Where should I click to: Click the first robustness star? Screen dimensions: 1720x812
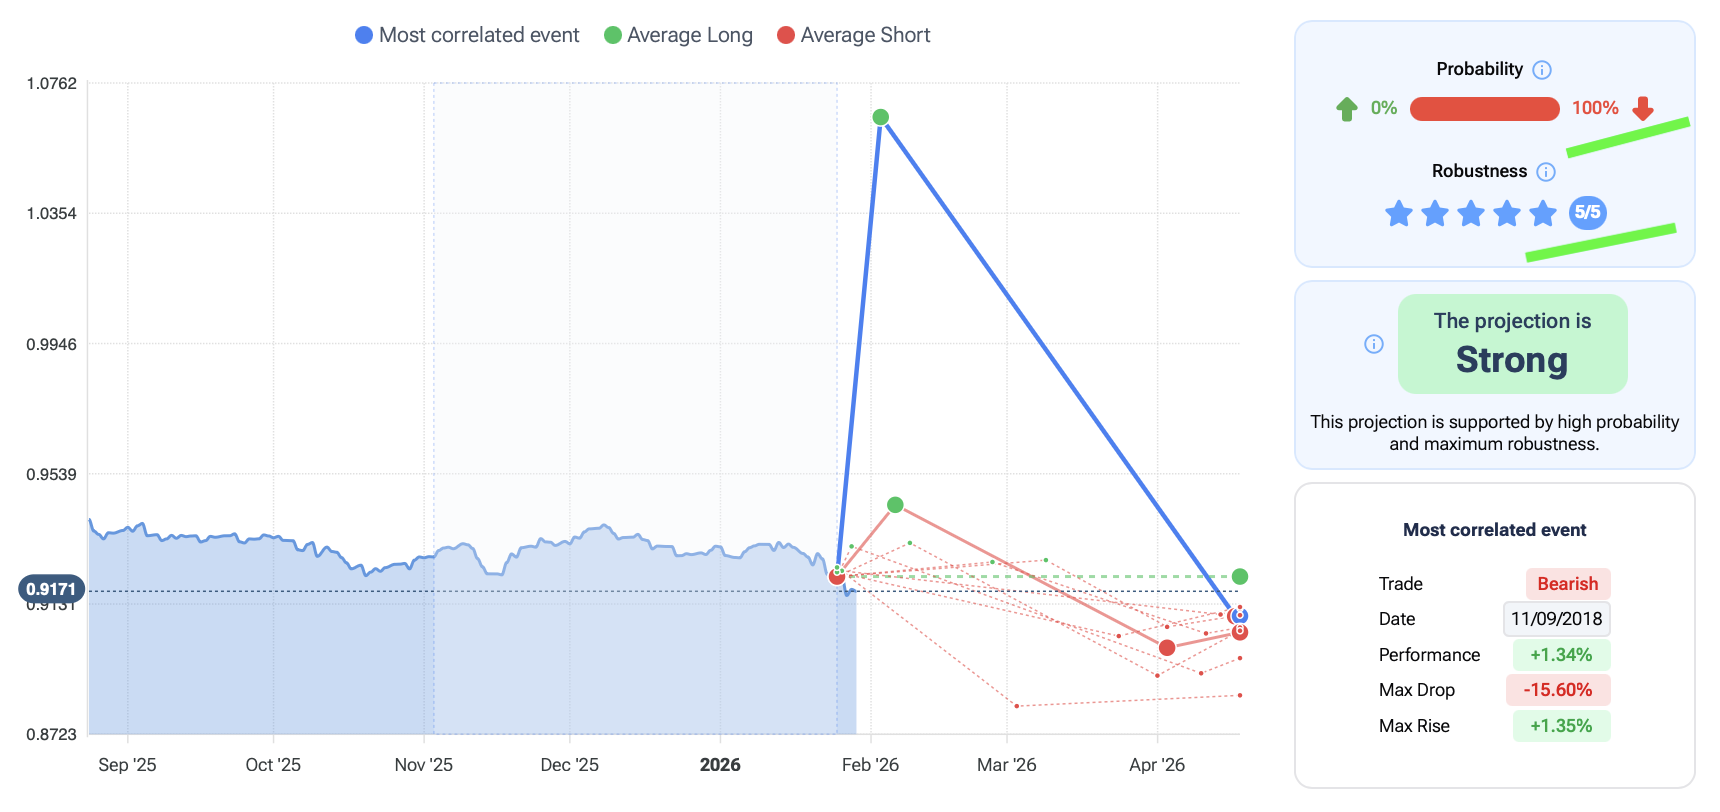tap(1399, 213)
